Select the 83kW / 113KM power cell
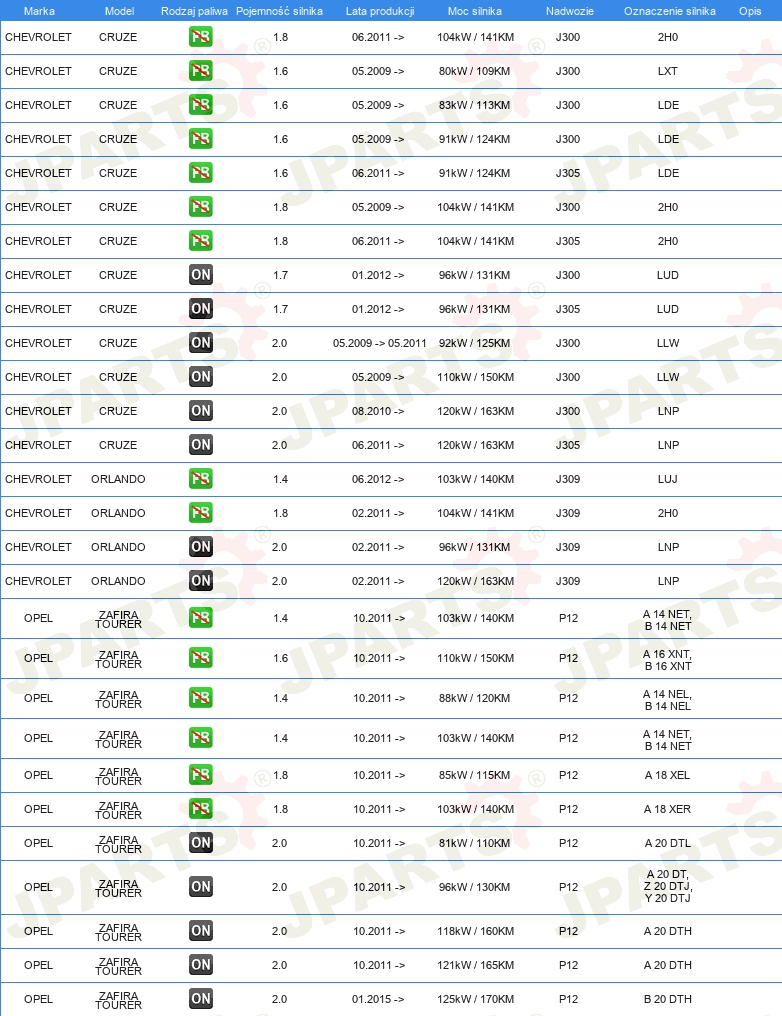This screenshot has height=1016, width=782. (x=474, y=105)
